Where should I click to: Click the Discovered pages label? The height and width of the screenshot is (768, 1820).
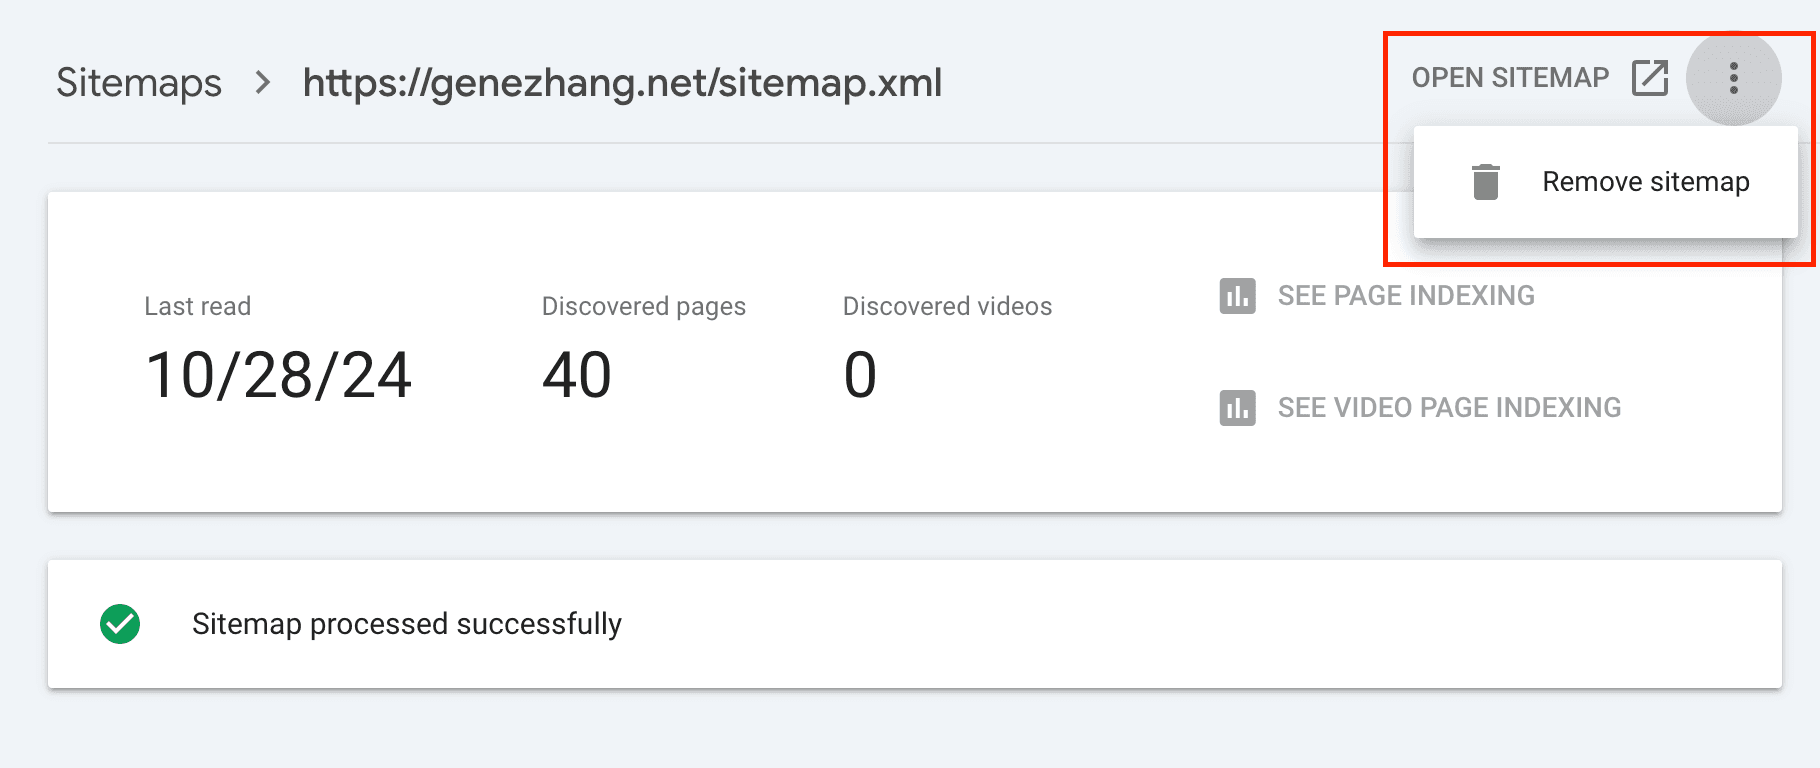[x=643, y=306]
